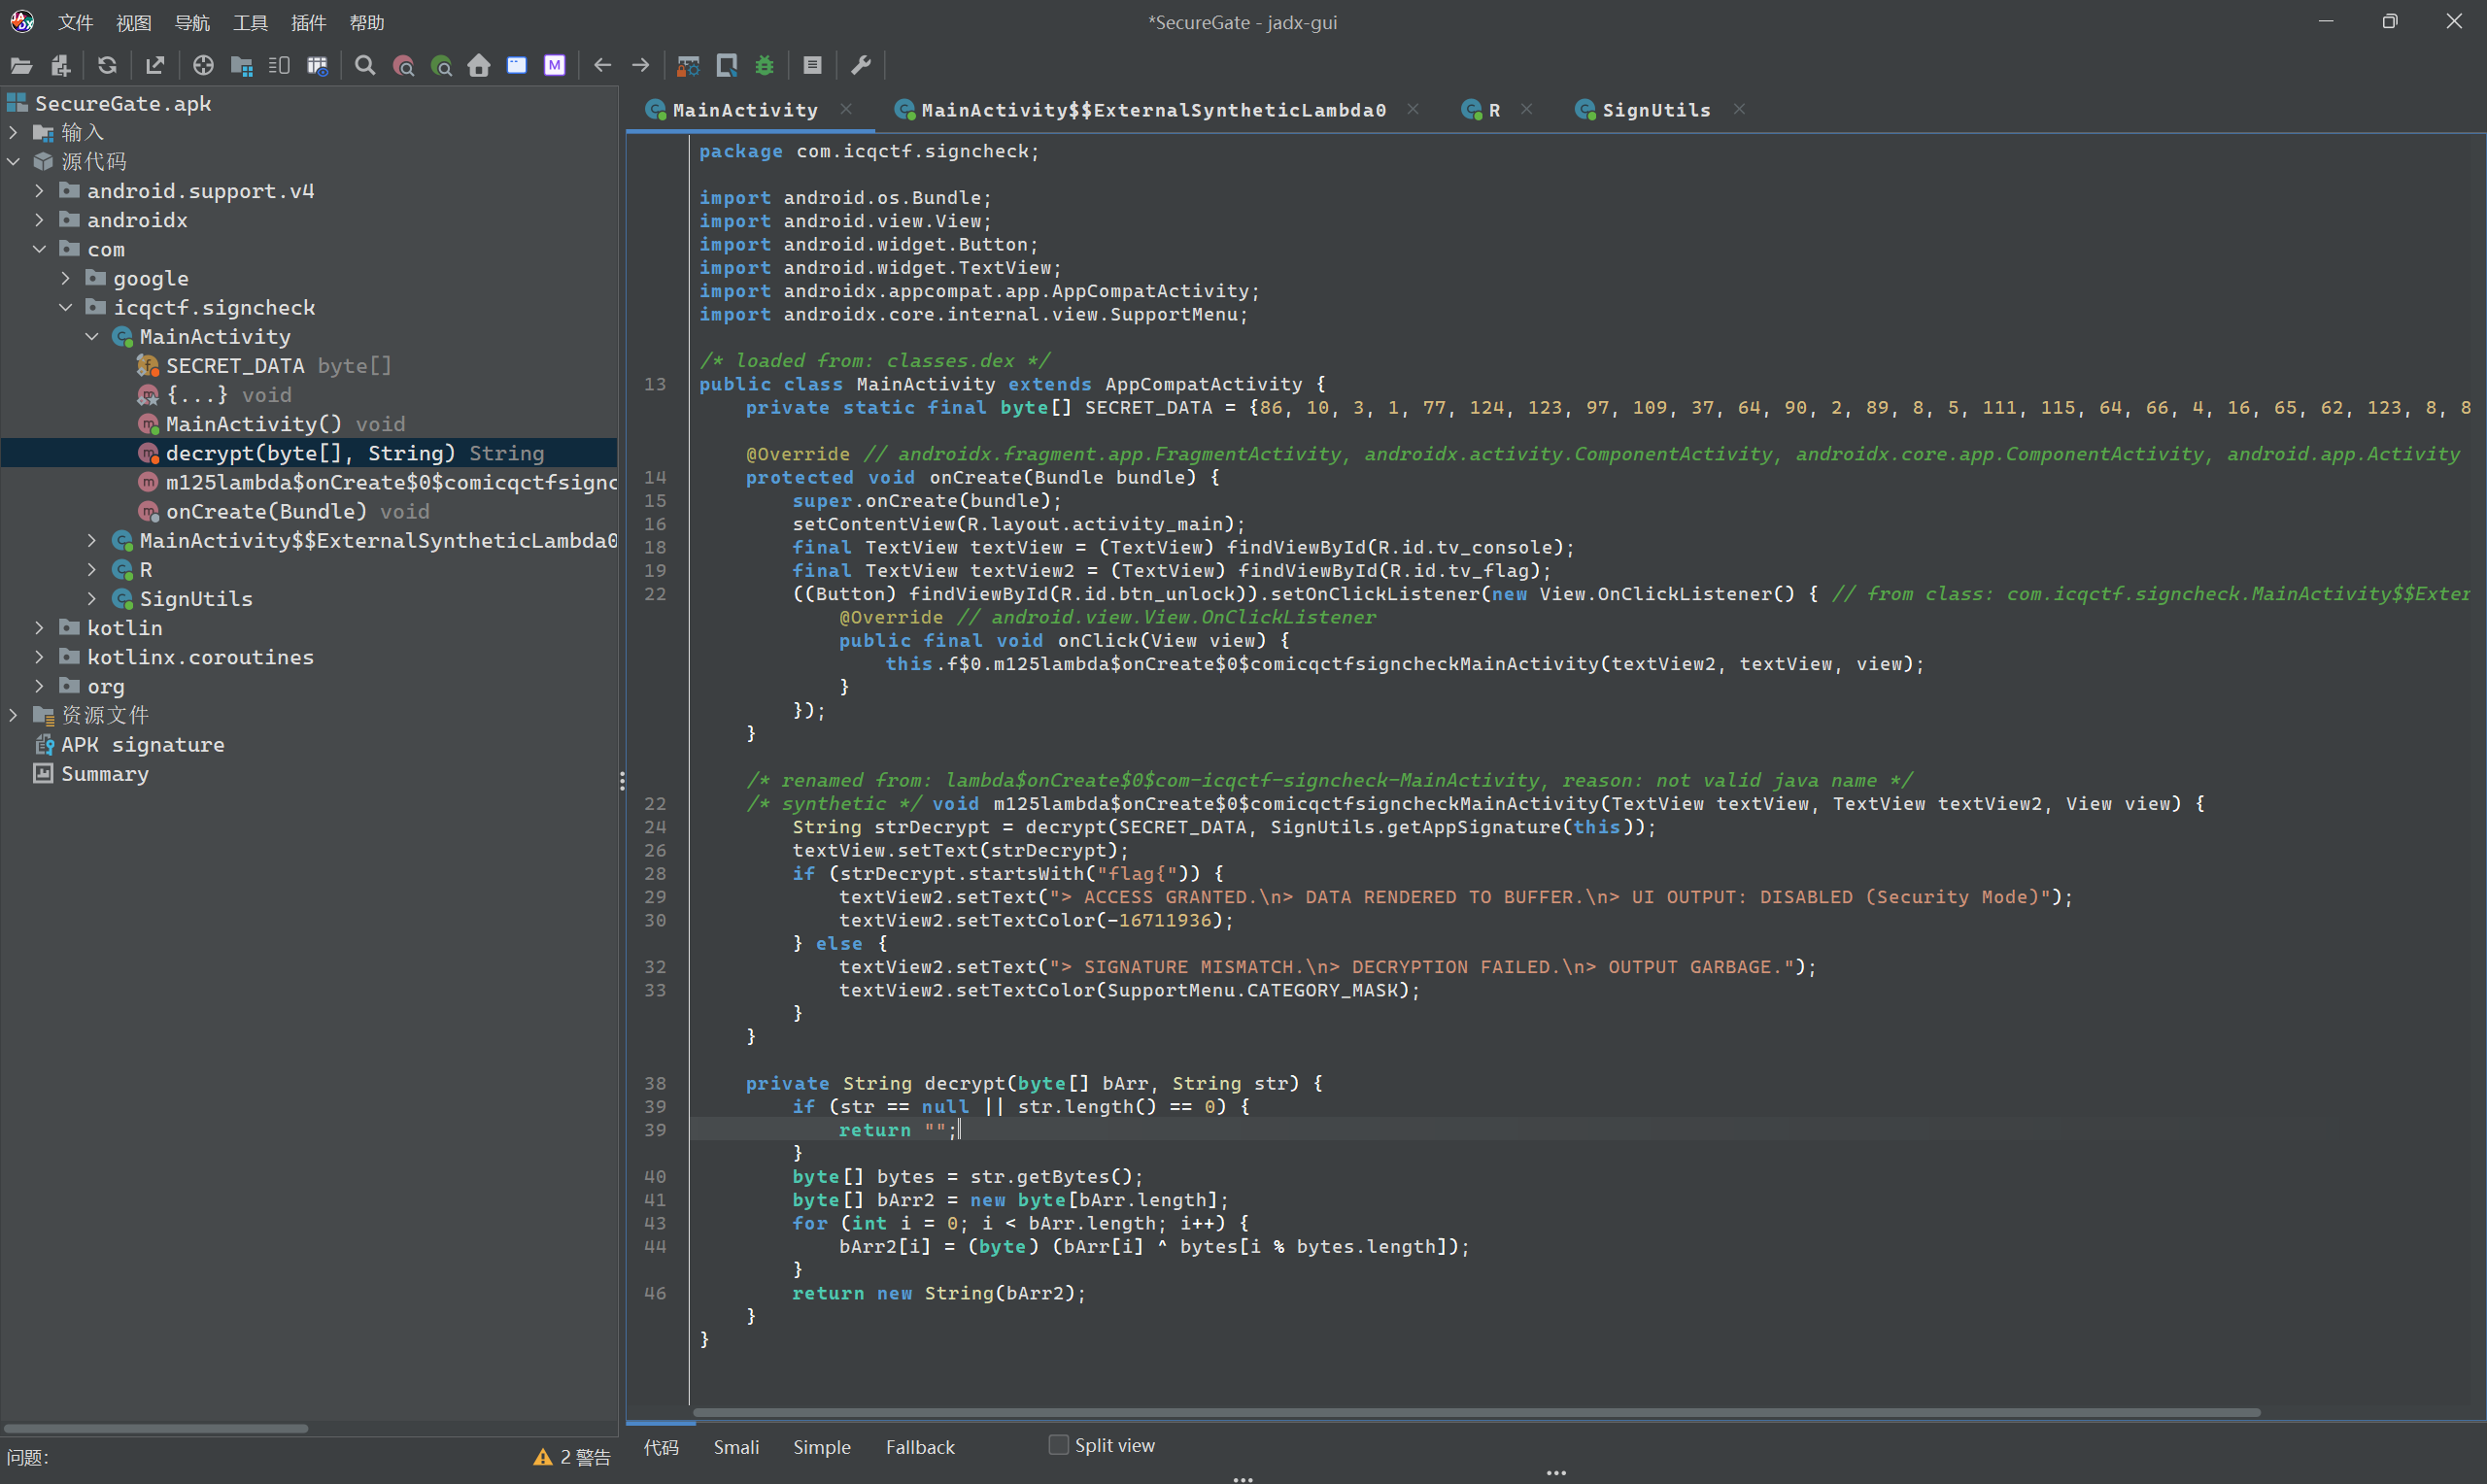Click the application class blue window icon
The width and height of the screenshot is (2487, 1484).
click(517, 66)
